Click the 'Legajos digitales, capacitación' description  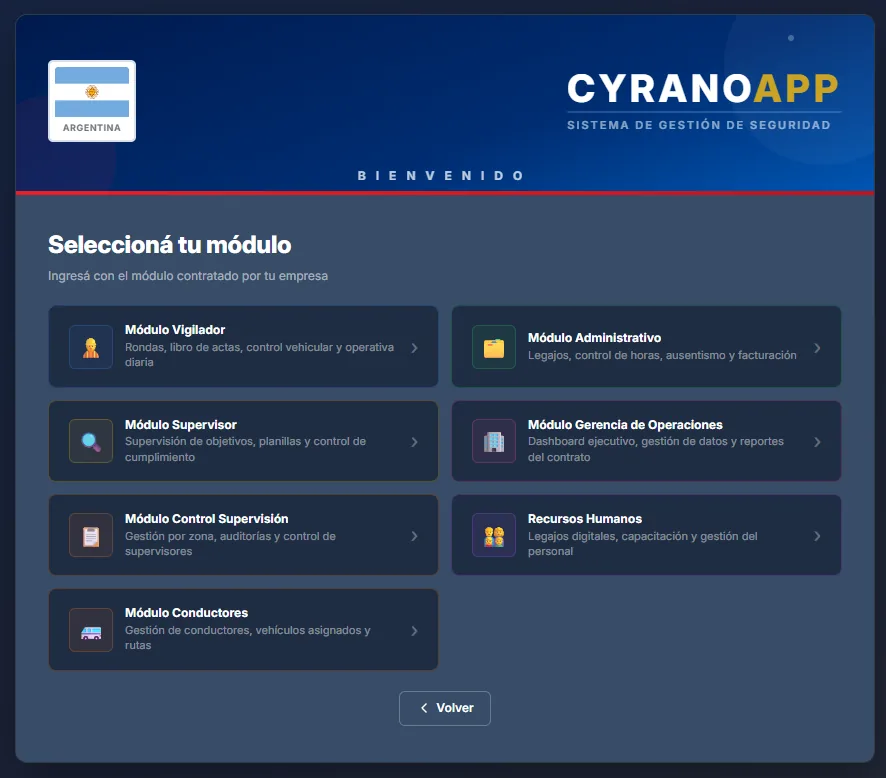coord(642,544)
